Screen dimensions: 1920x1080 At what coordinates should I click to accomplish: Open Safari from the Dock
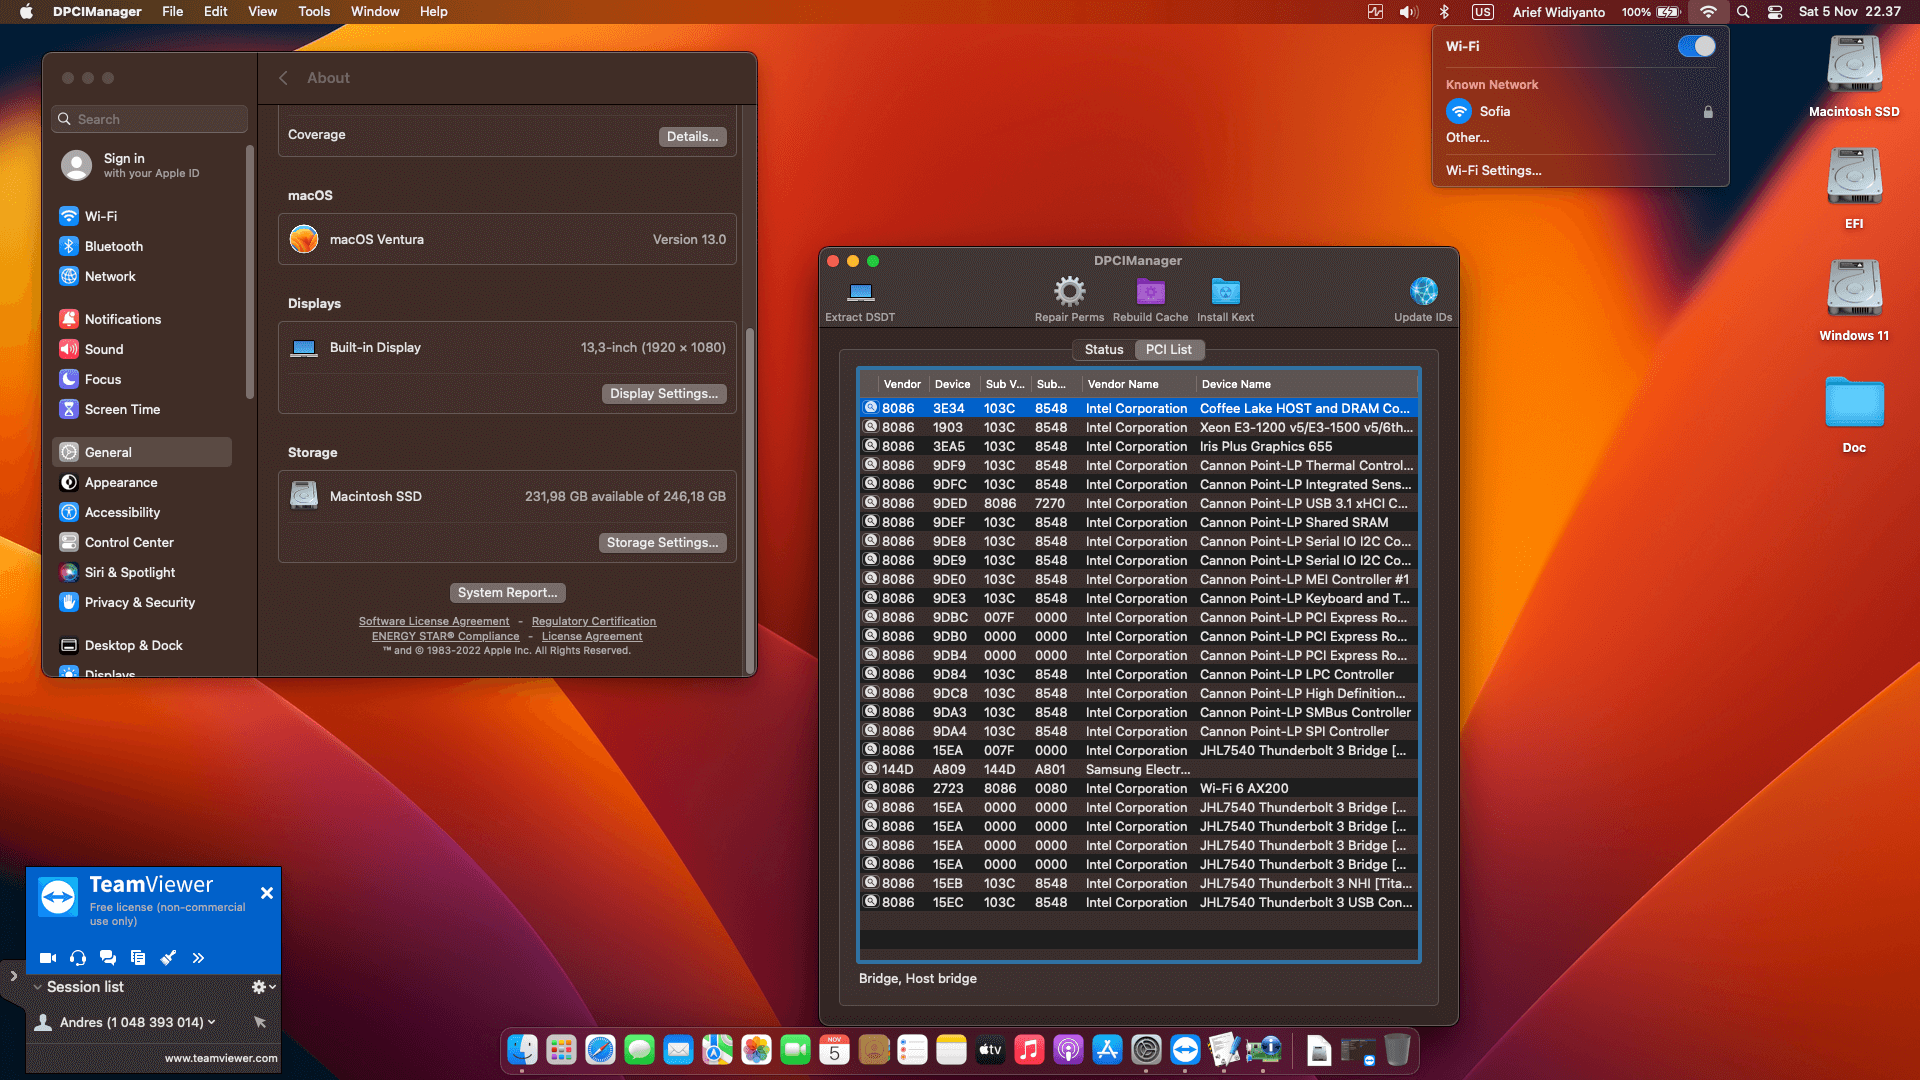coord(600,1049)
